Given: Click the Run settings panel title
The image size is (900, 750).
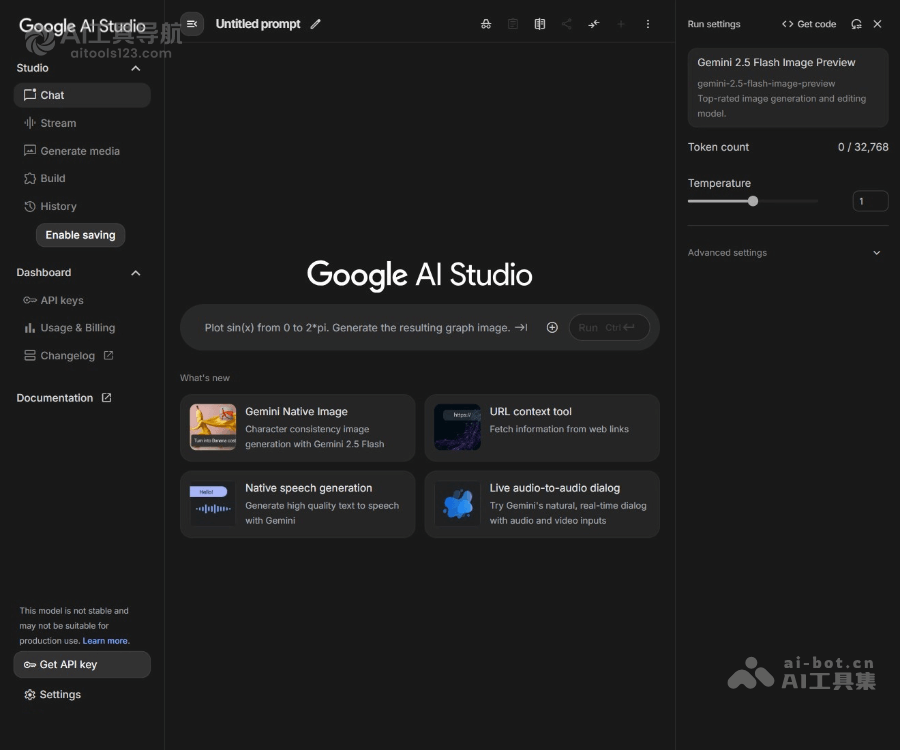Looking at the screenshot, I should click(714, 24).
